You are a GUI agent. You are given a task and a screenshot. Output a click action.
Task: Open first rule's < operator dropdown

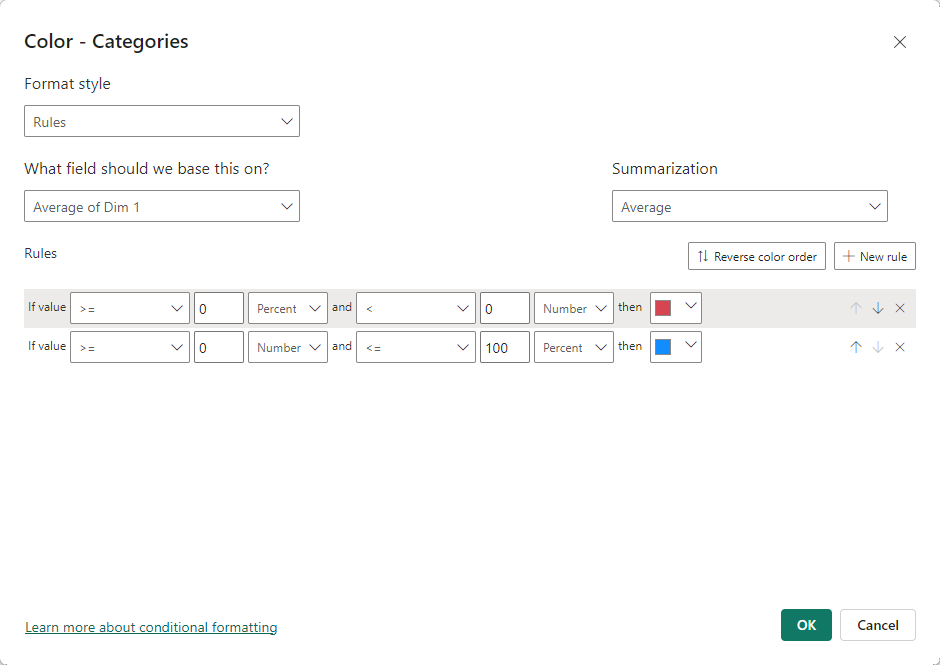(416, 308)
